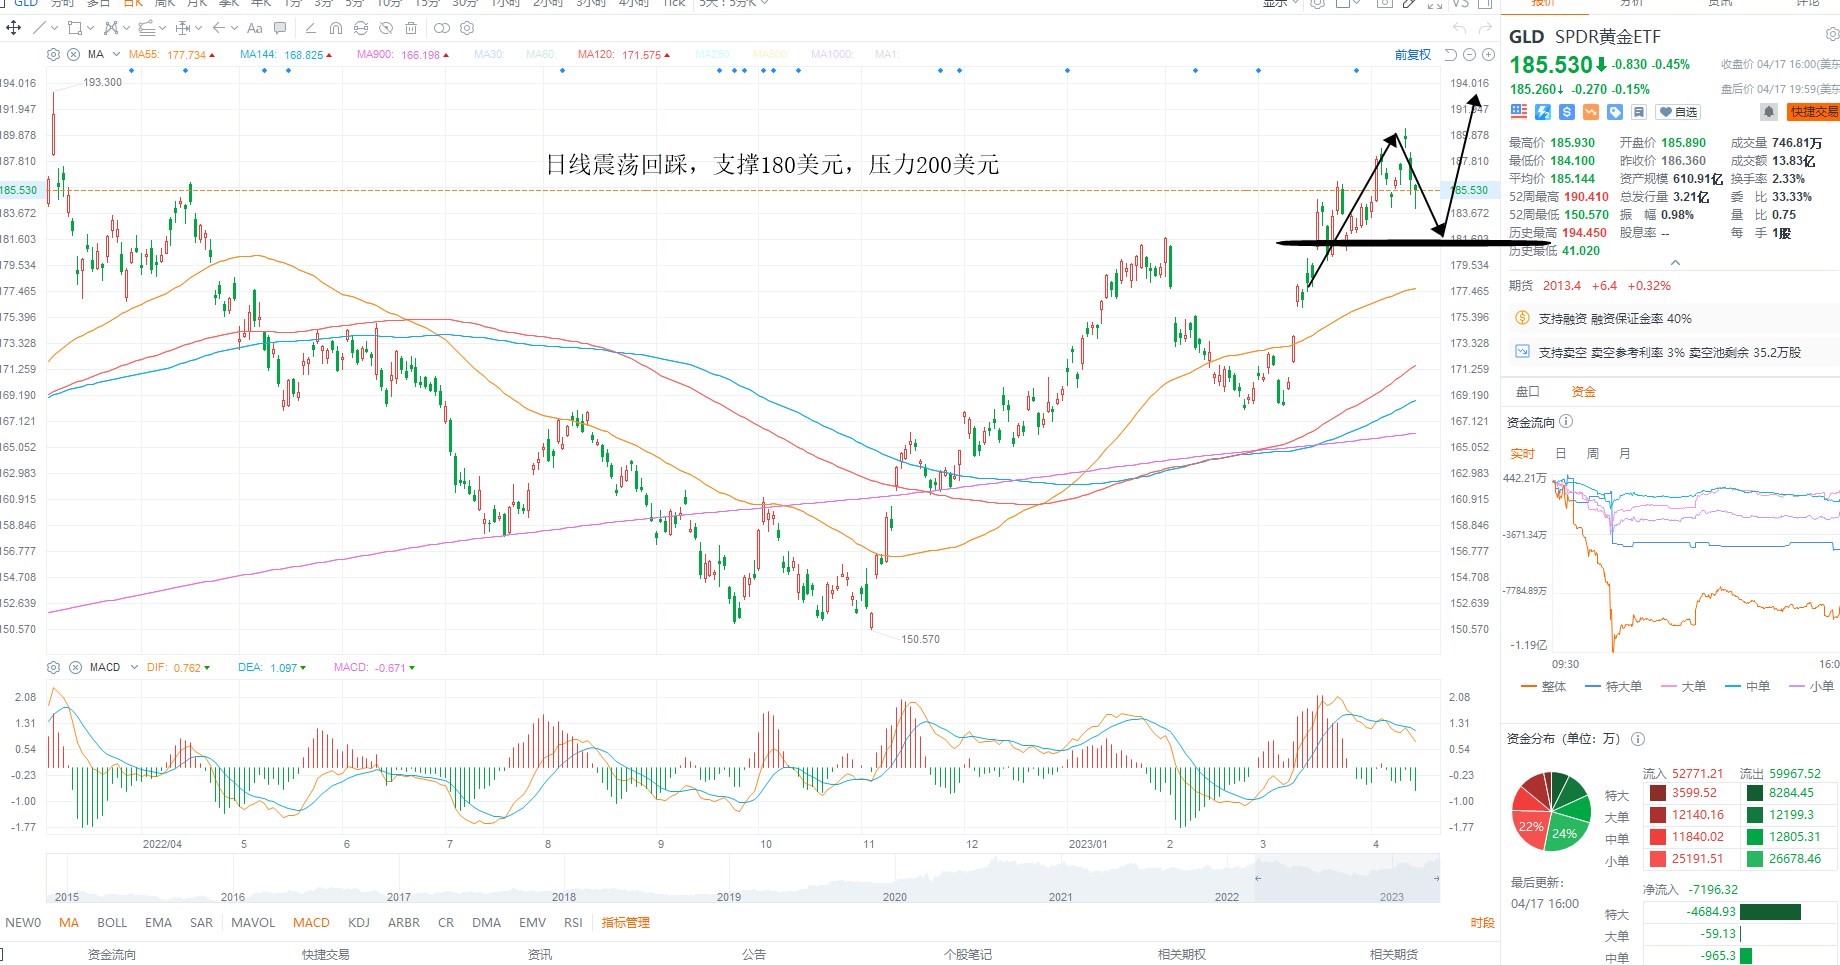The image size is (1840, 965).
Task: Select the price range measure tool
Action: [x=183, y=28]
